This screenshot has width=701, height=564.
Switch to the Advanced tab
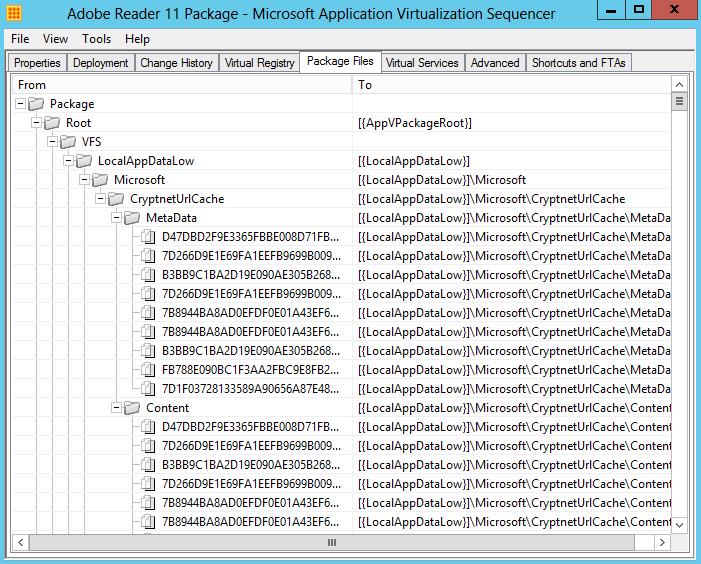tap(495, 63)
